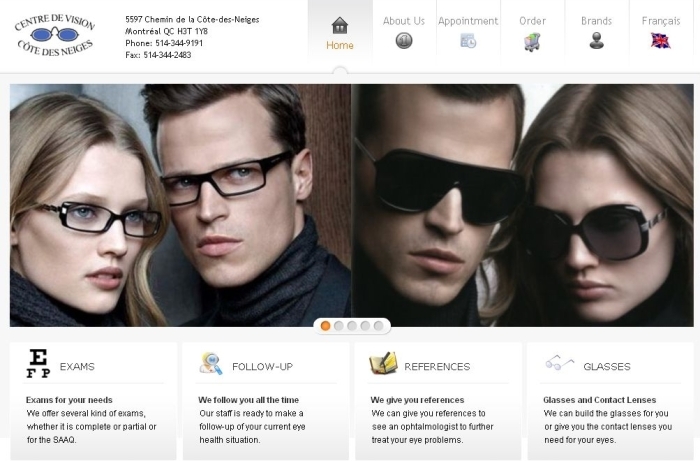
Task: Click the About Us info icon
Action: tap(404, 41)
